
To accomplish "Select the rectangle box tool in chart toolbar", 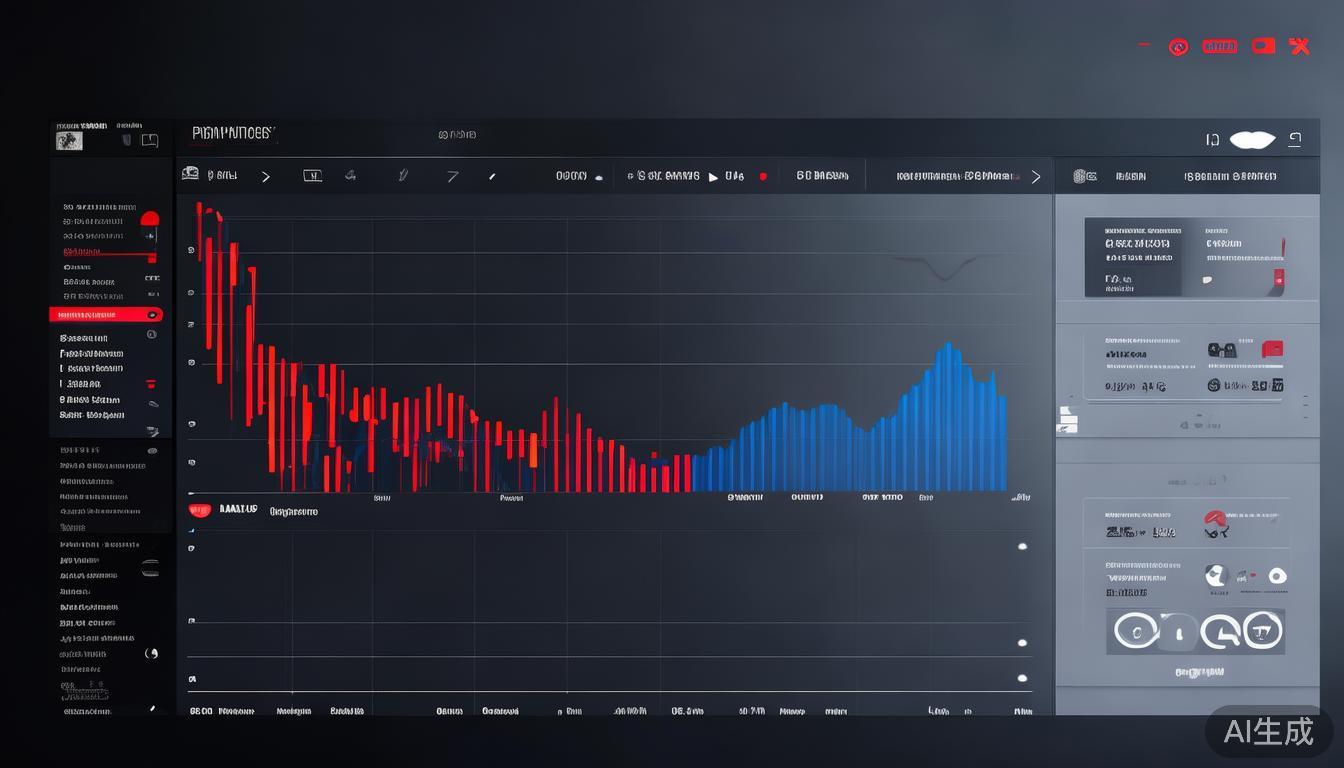I will click(x=312, y=176).
